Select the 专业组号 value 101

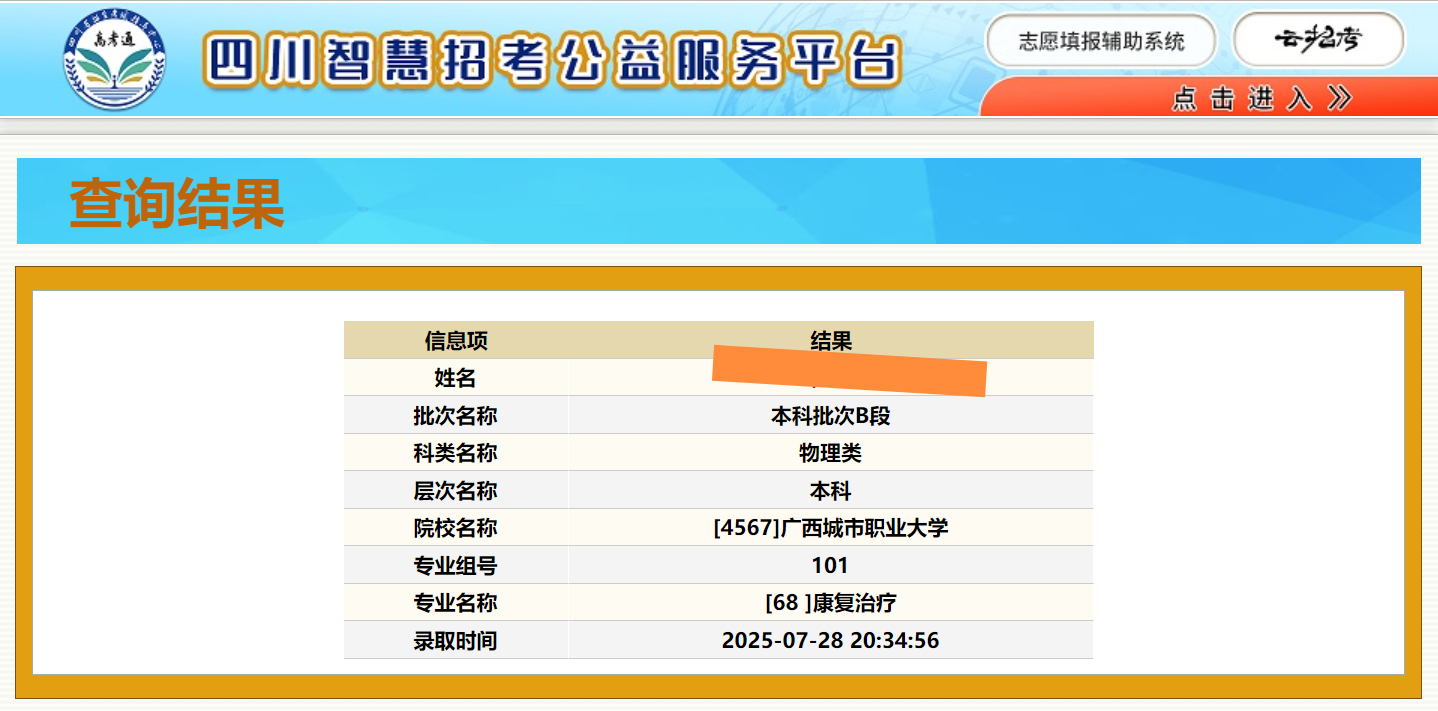coord(830,566)
